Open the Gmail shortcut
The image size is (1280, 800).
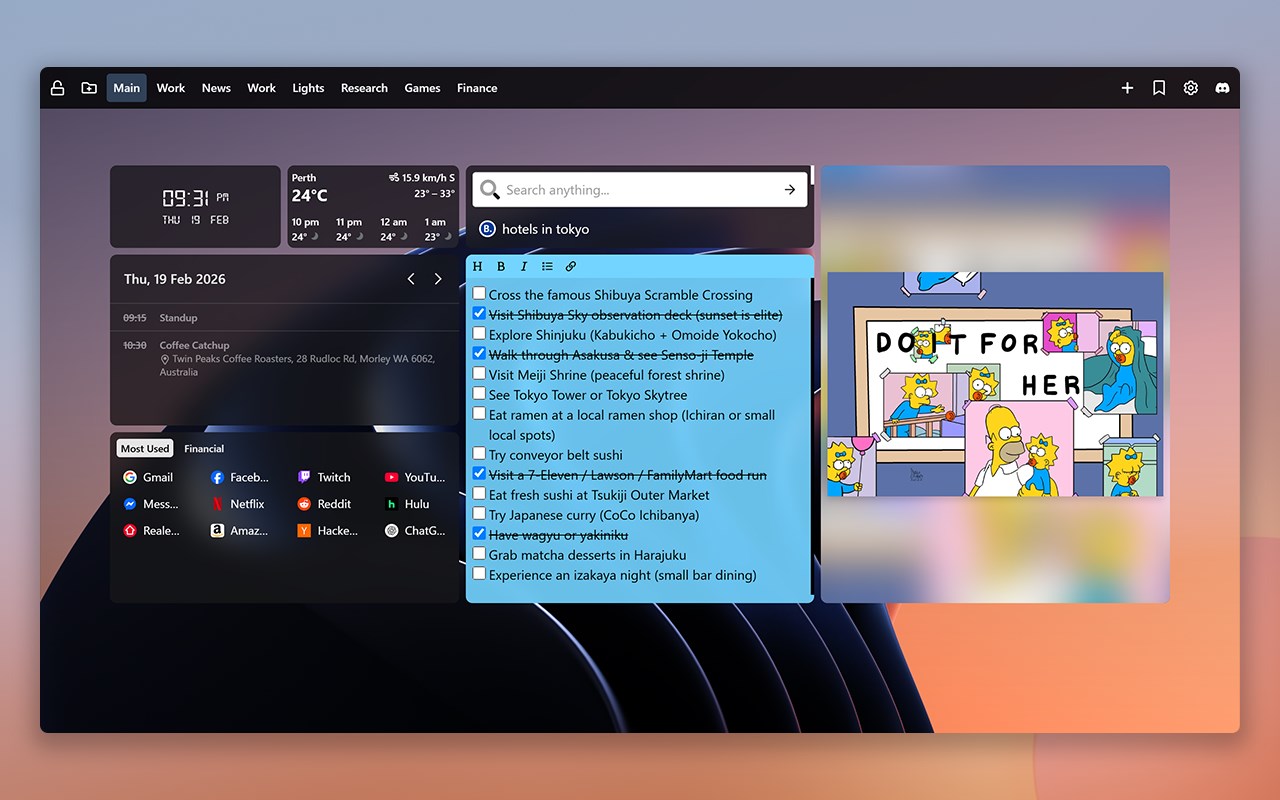point(148,477)
